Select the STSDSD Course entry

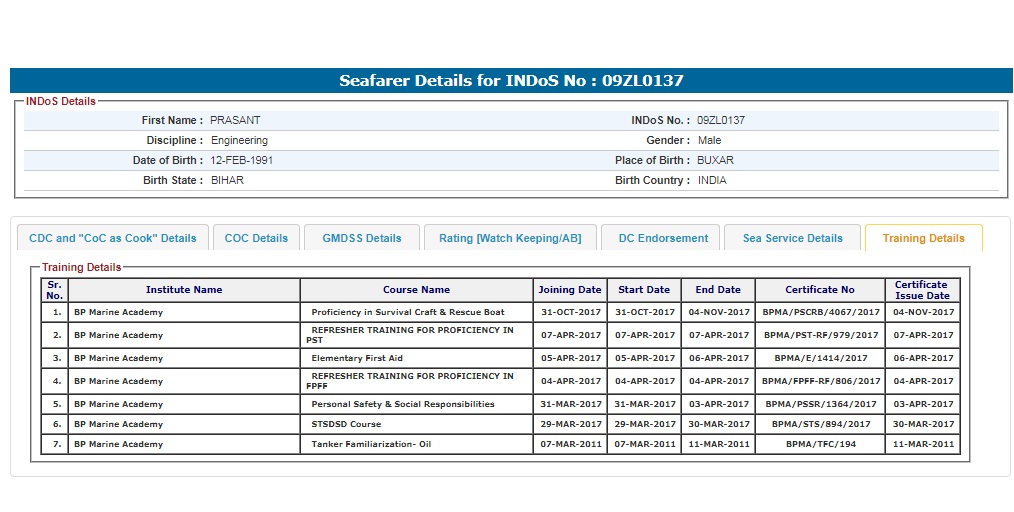pyautogui.click(x=346, y=424)
